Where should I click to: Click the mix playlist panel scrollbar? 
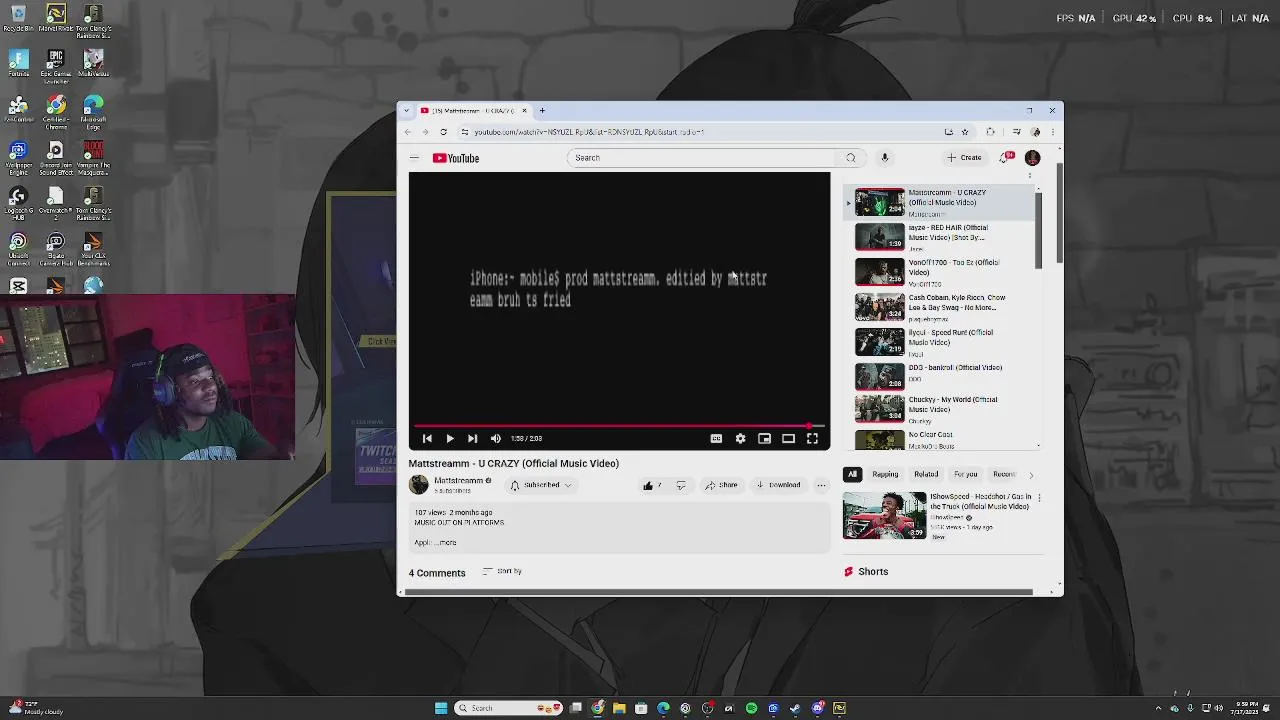click(x=1038, y=230)
